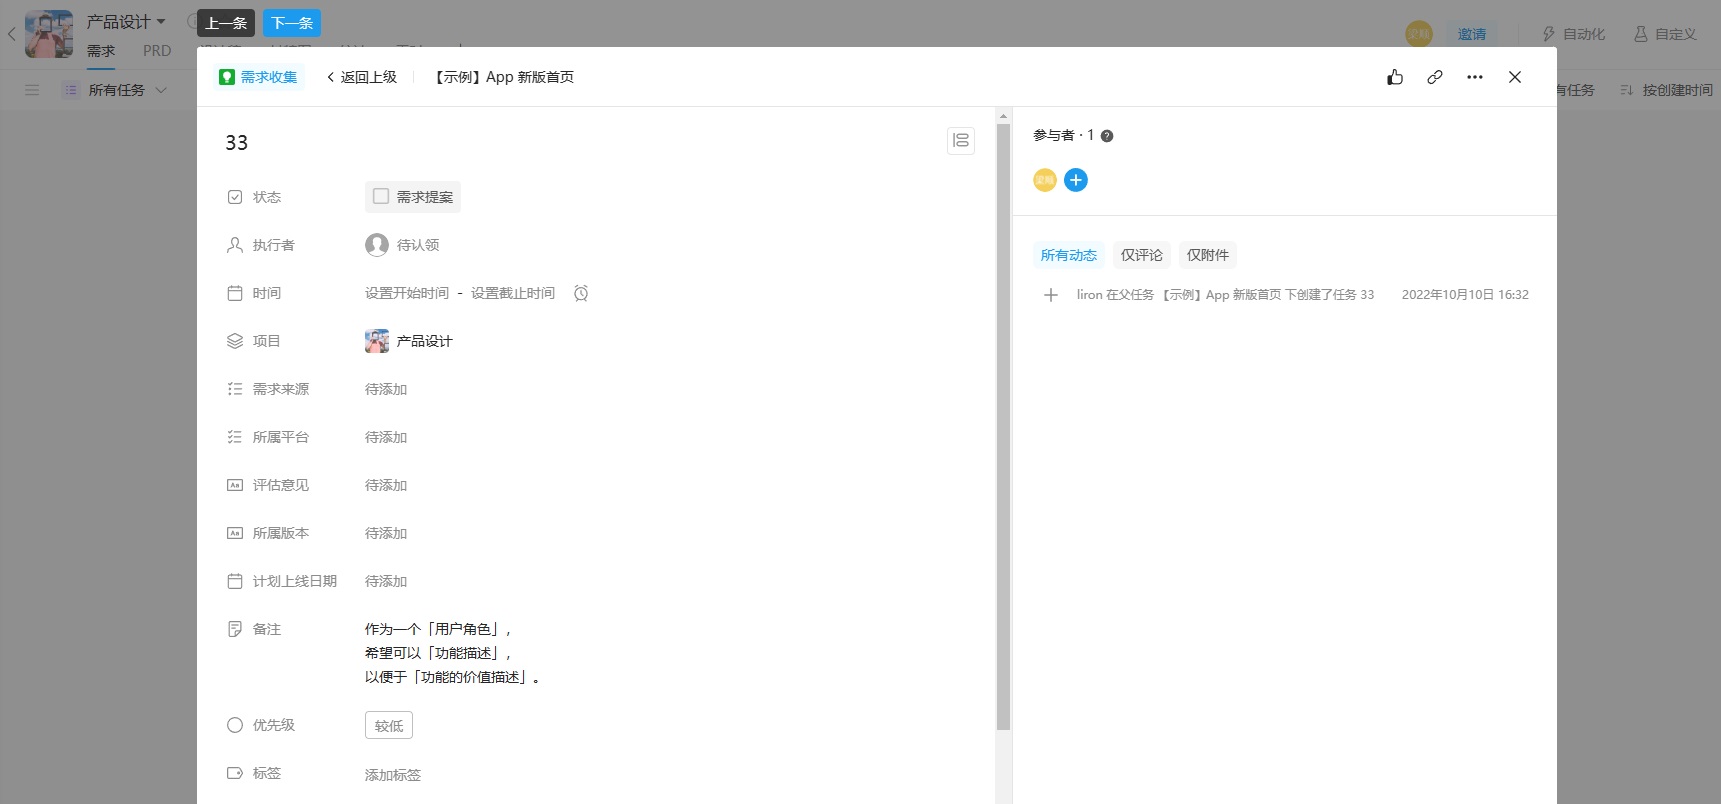
Task: Click the 优先级 circle icon
Action: (x=235, y=725)
